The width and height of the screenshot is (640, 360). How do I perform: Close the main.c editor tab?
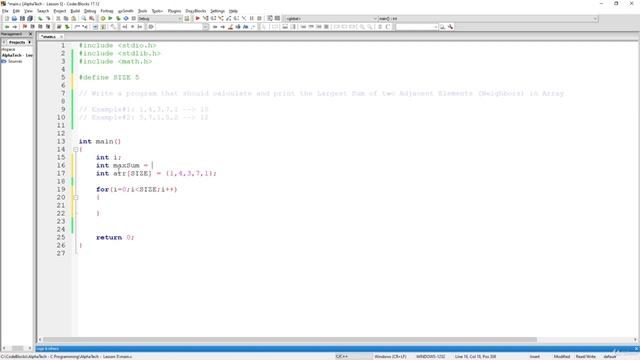(x=61, y=37)
